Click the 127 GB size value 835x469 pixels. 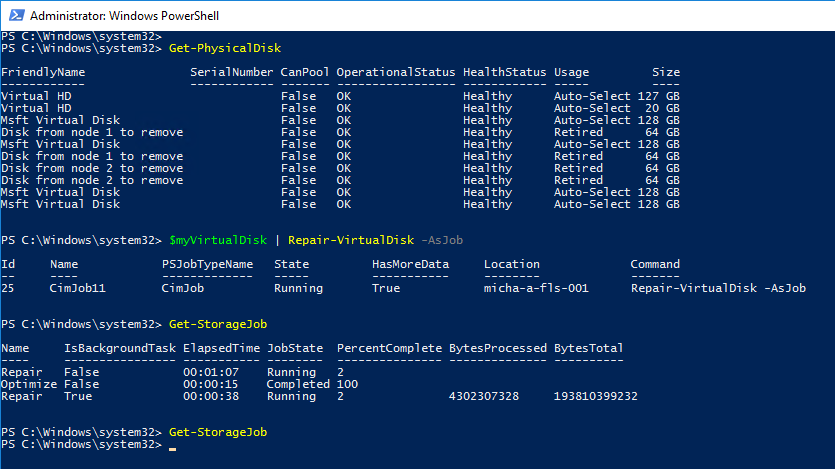659,96
